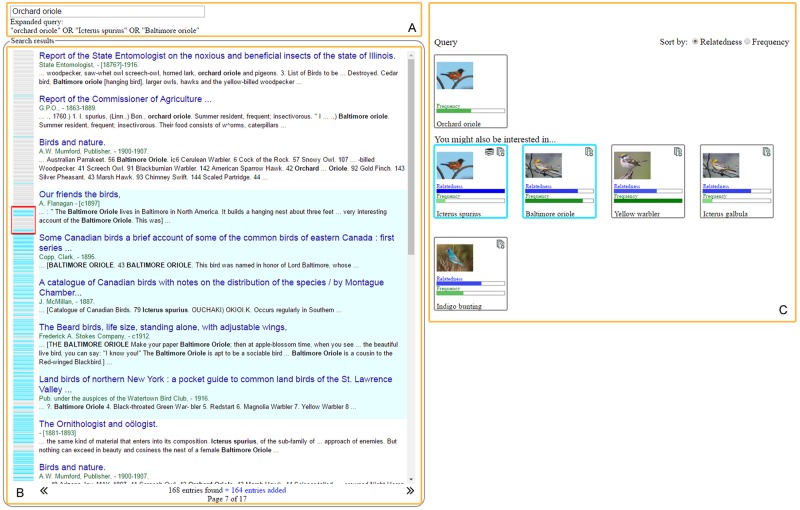The height and width of the screenshot is (510, 800).
Task: Click the stack icon on Icterus spurius card
Action: (x=489, y=151)
